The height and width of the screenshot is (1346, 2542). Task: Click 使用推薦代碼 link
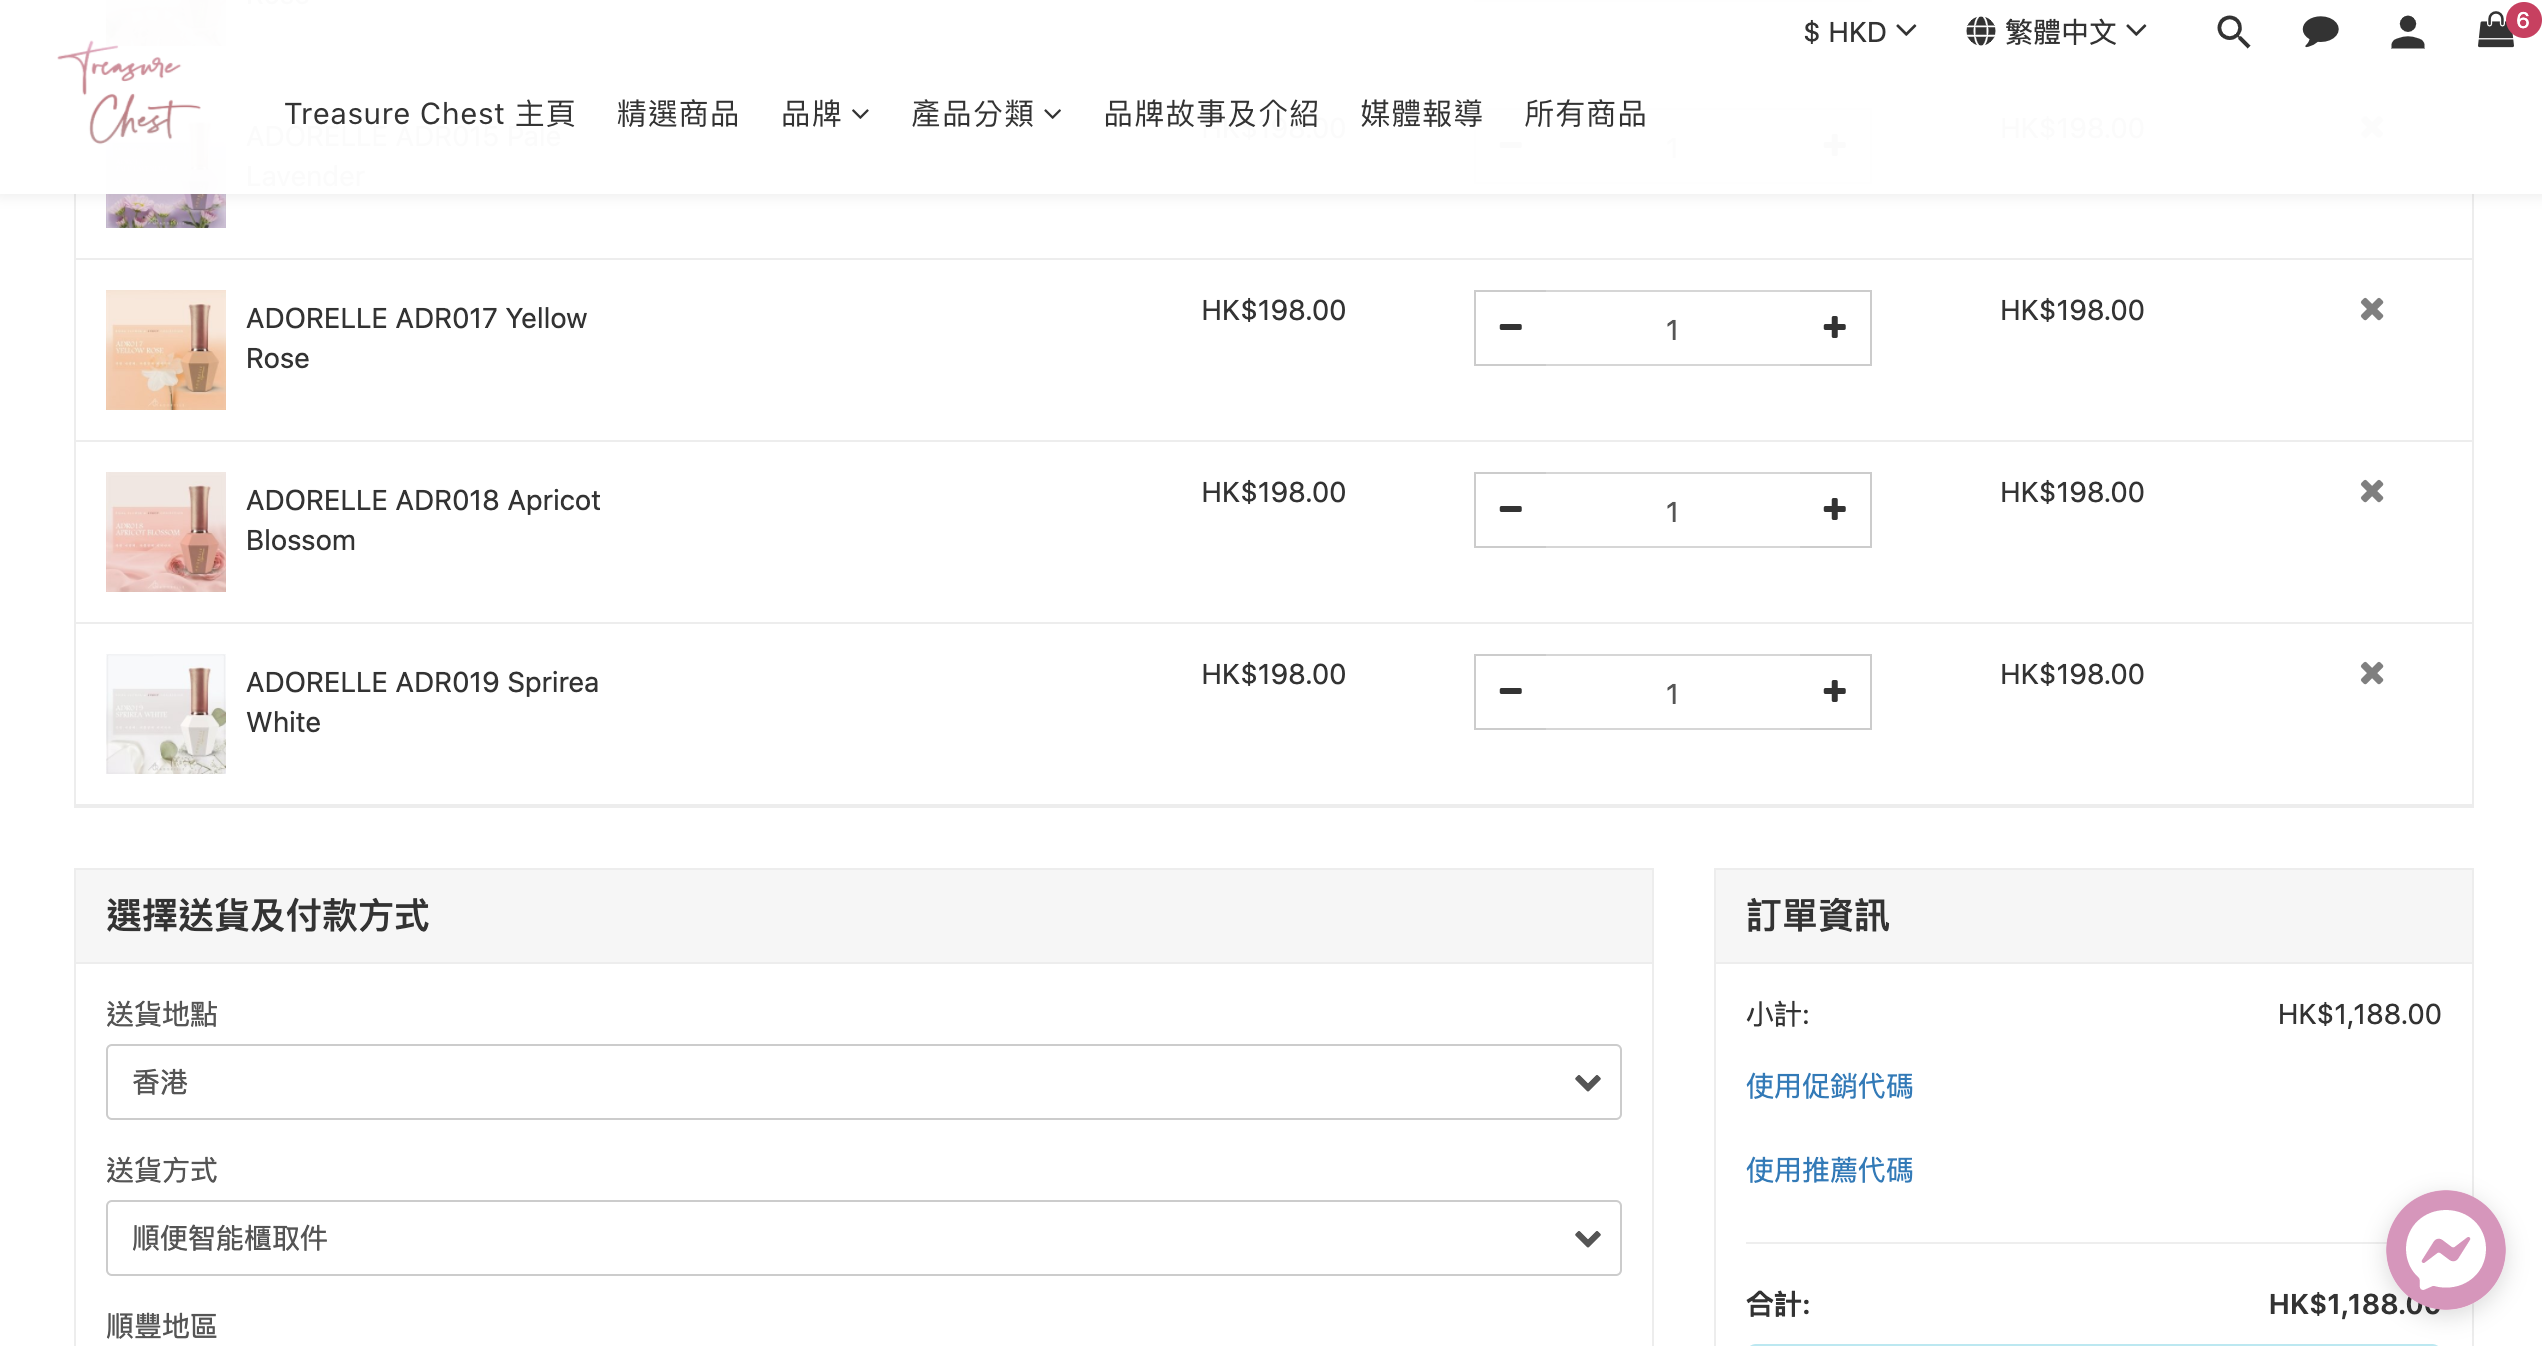click(1829, 1170)
